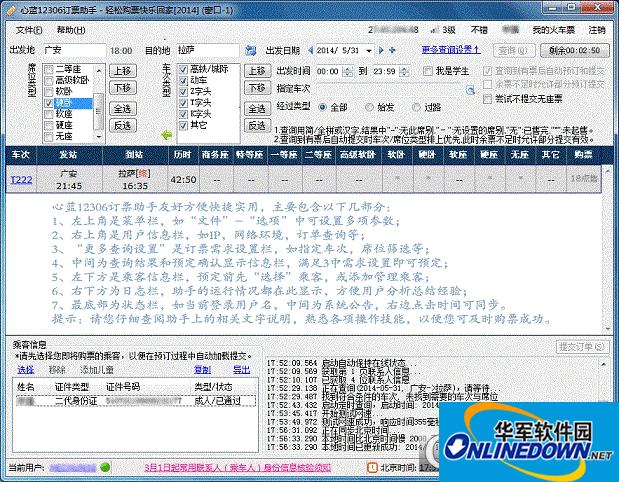This screenshot has width=619, height=482.
Task: Click the plus icon beside departure date
Action: pos(392,50)
